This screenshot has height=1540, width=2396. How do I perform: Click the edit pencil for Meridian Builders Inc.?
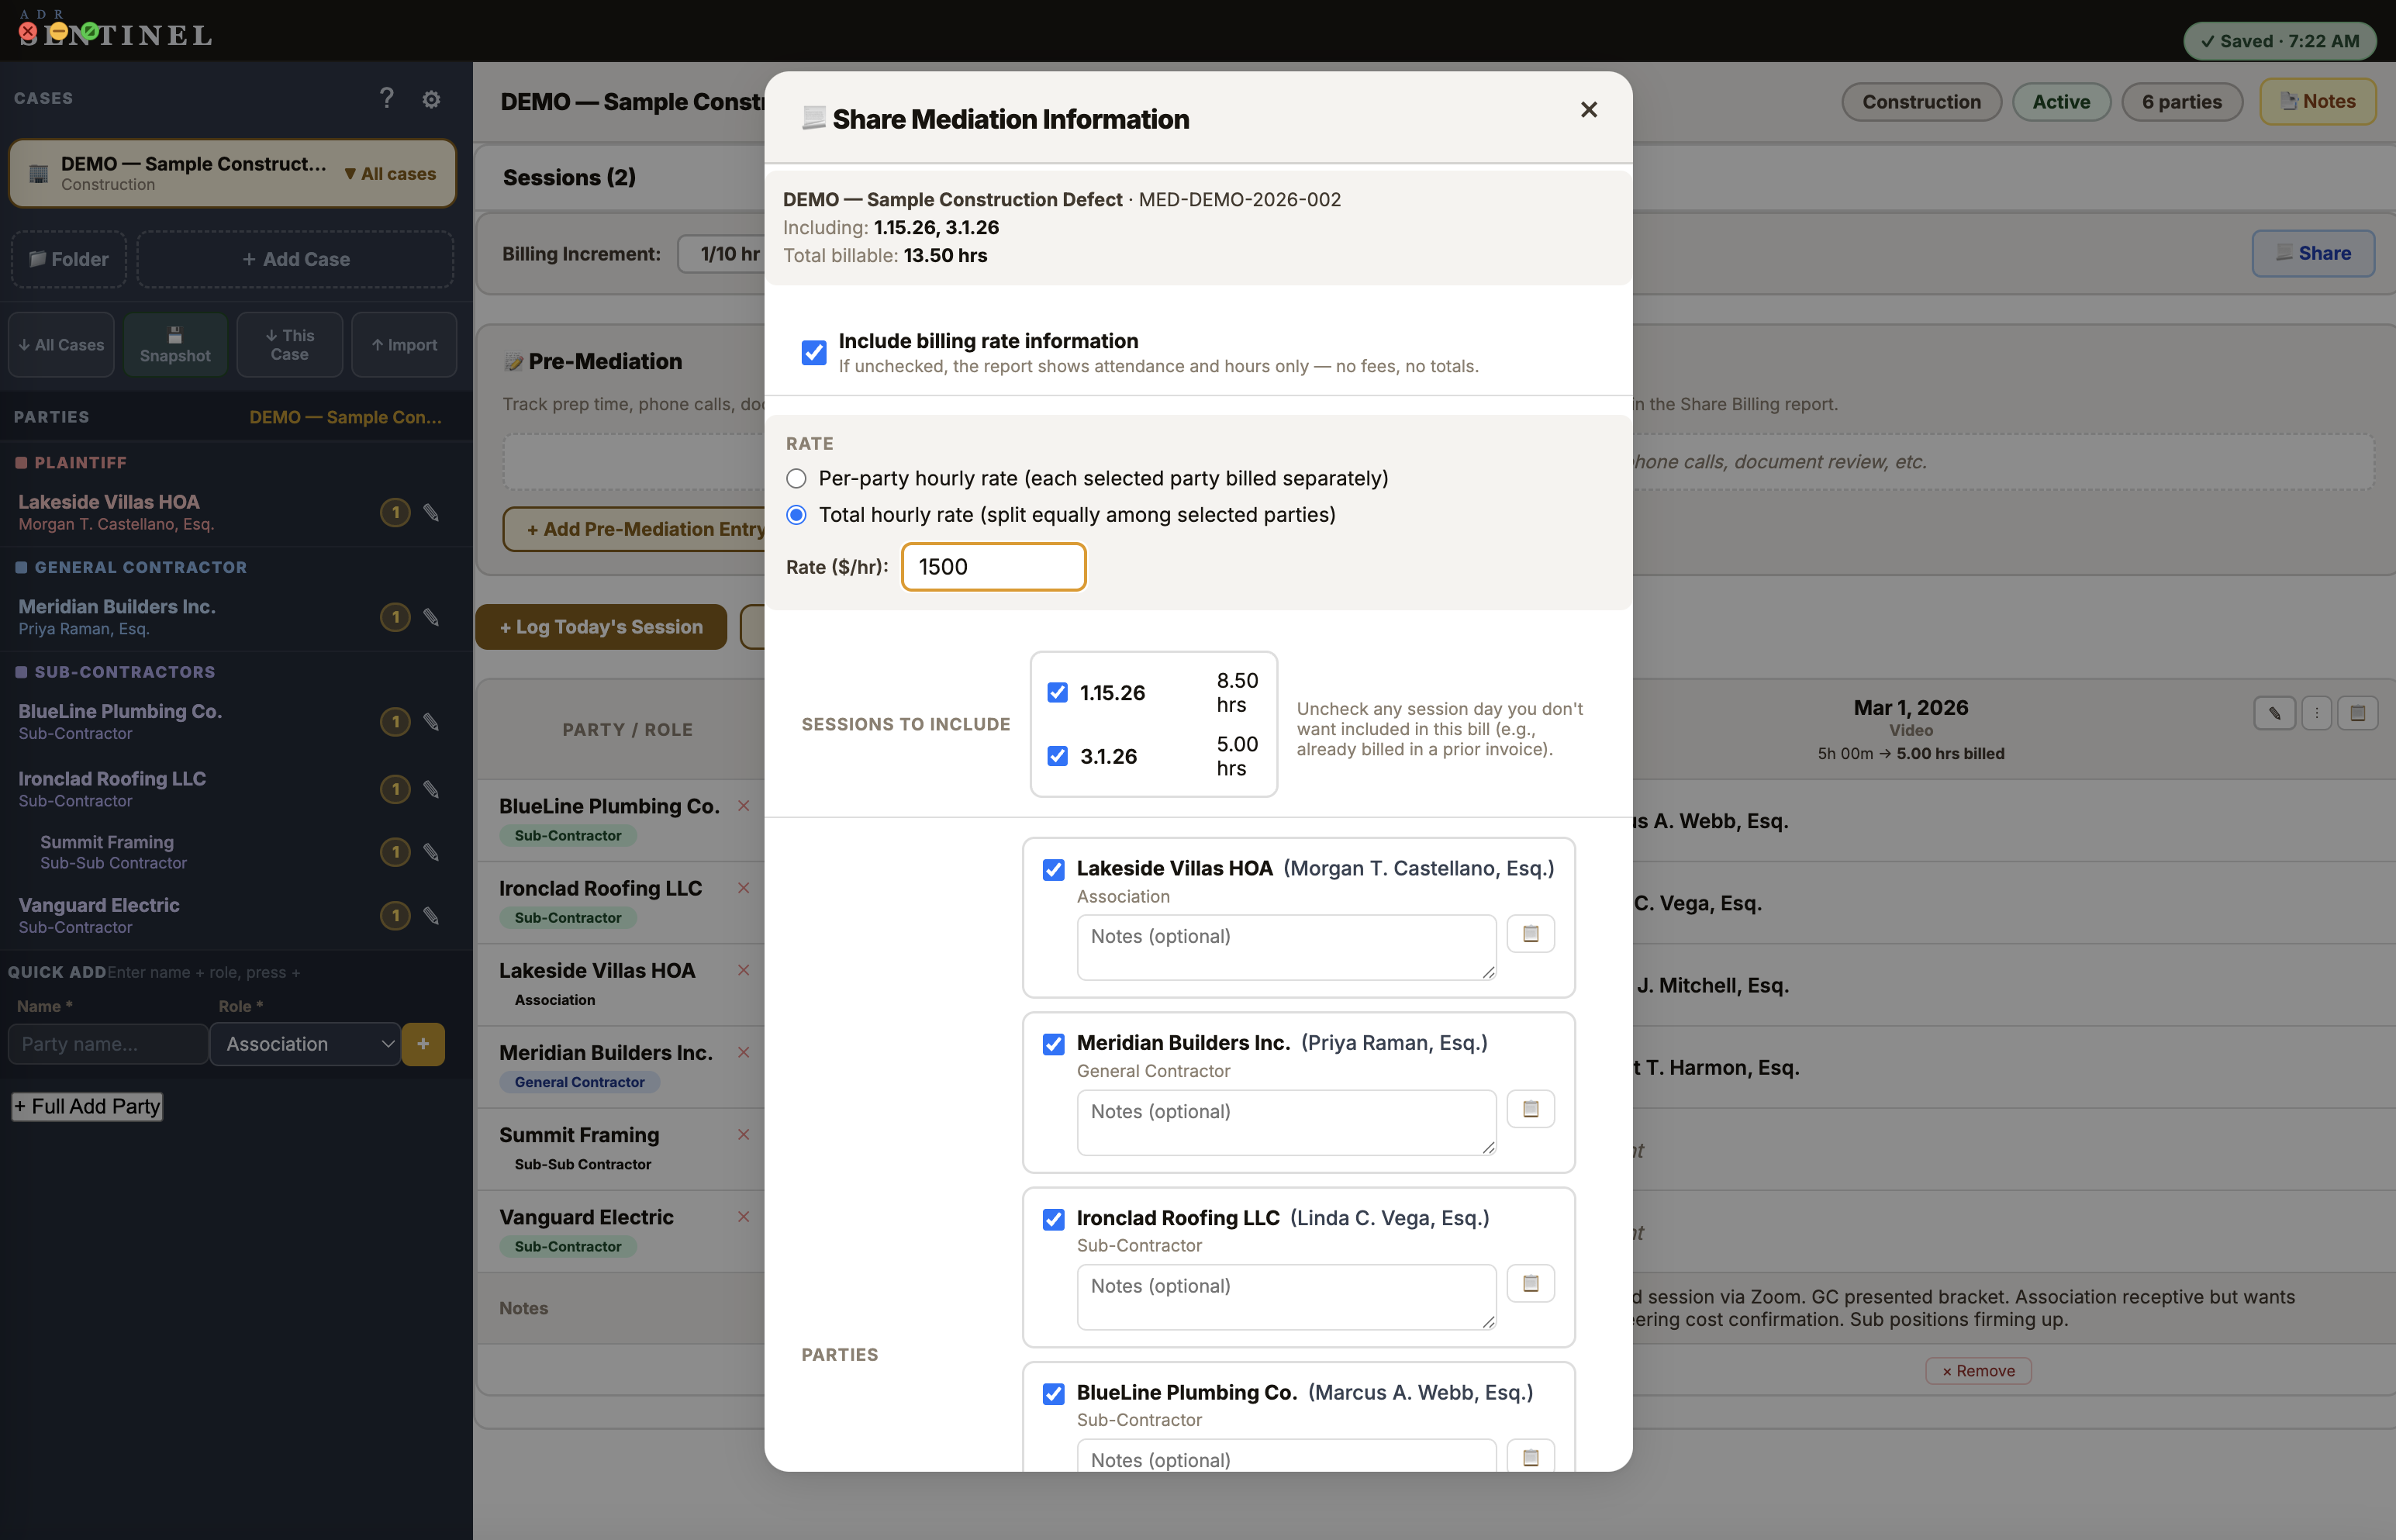431,618
